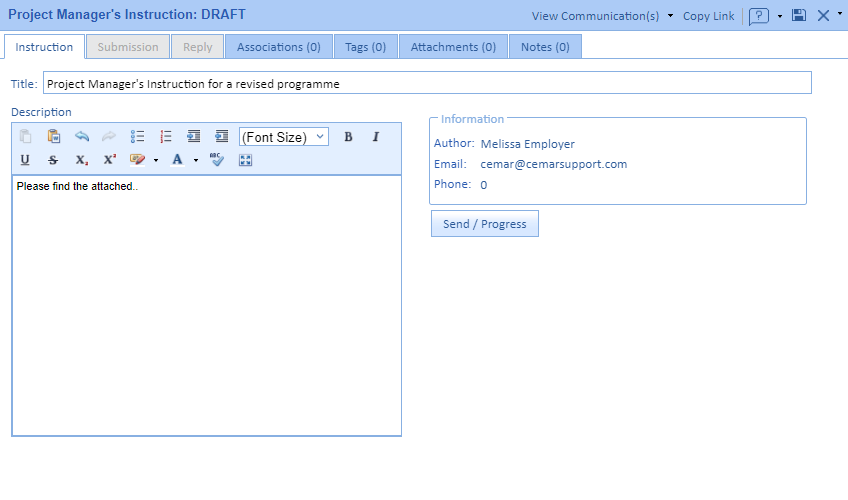Image resolution: width=848 pixels, height=500 pixels.
Task: Open the Font Size dropdown
Action: (x=284, y=137)
